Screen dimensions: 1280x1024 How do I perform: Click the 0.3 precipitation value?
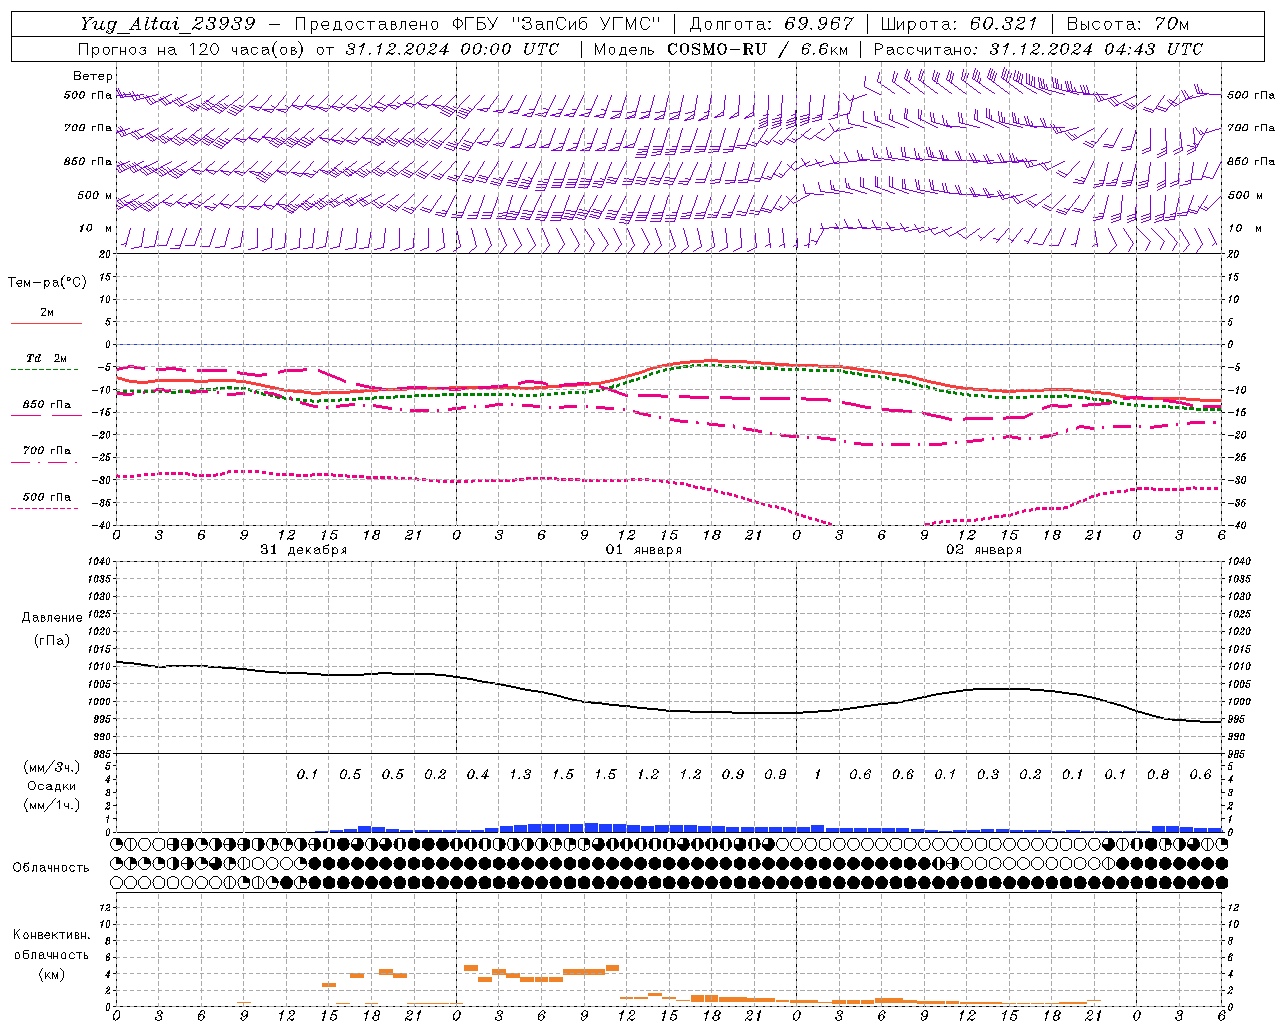click(x=988, y=775)
